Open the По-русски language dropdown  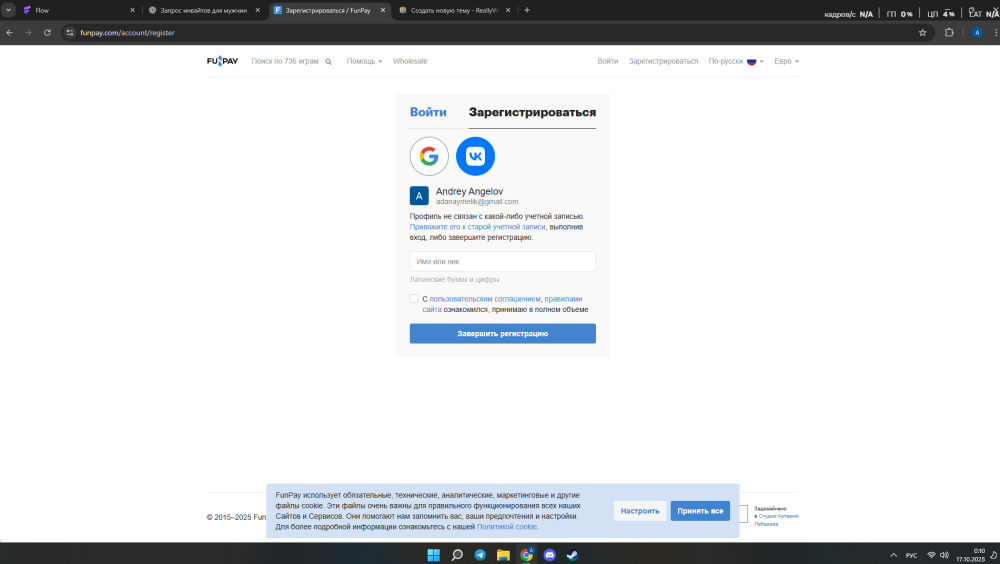pos(736,61)
